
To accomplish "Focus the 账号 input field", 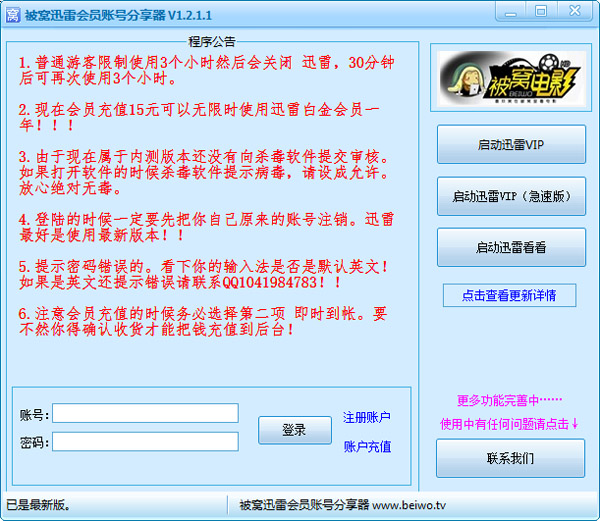I will tap(145, 413).
